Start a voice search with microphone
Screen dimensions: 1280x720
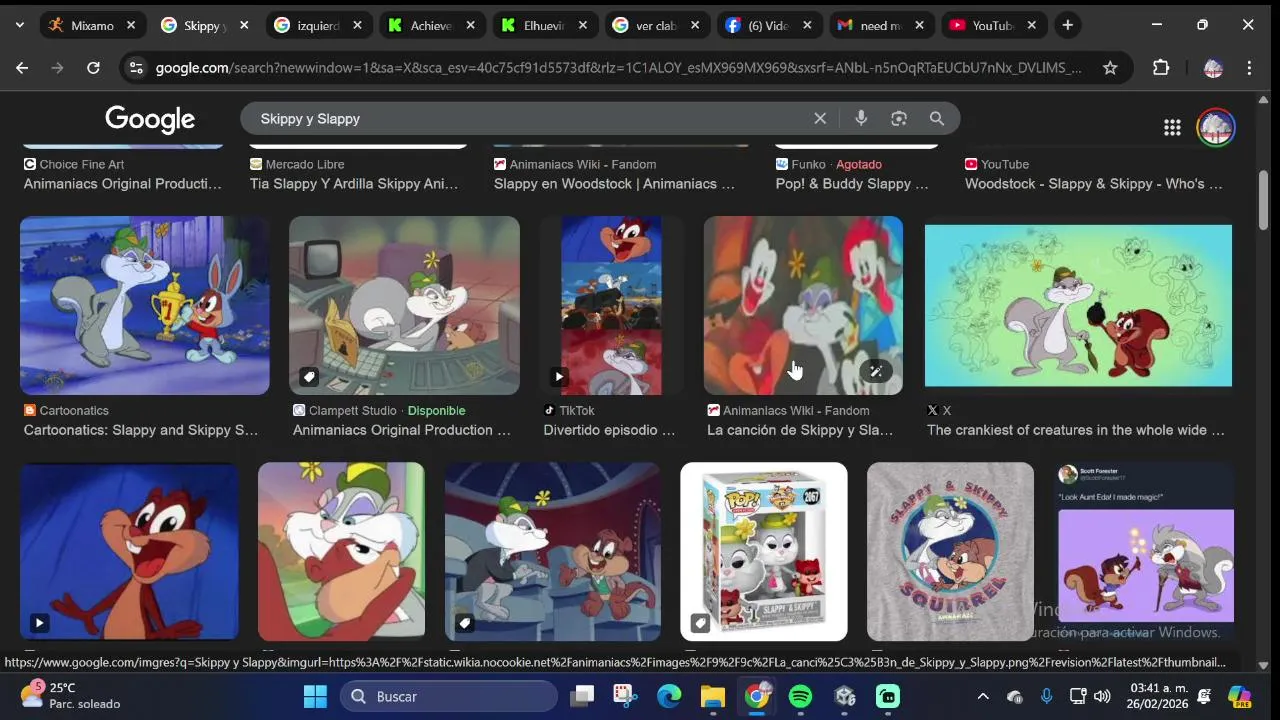861,119
